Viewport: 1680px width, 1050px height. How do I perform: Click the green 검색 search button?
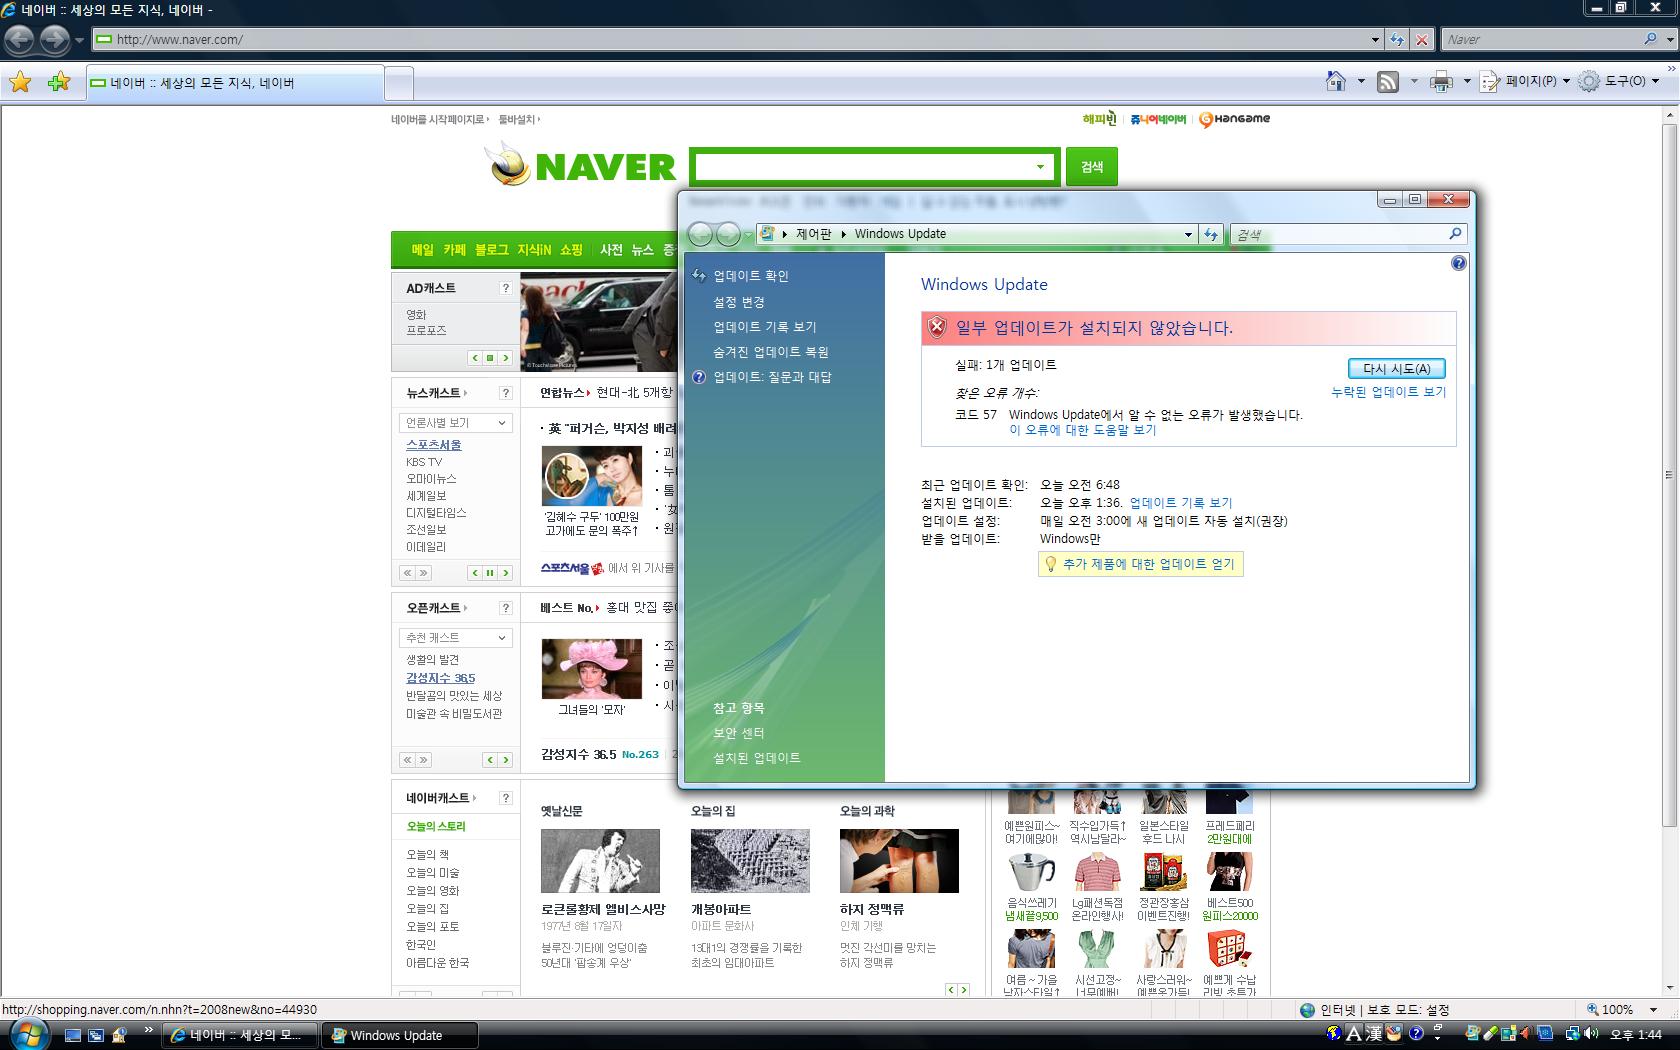tap(1091, 167)
